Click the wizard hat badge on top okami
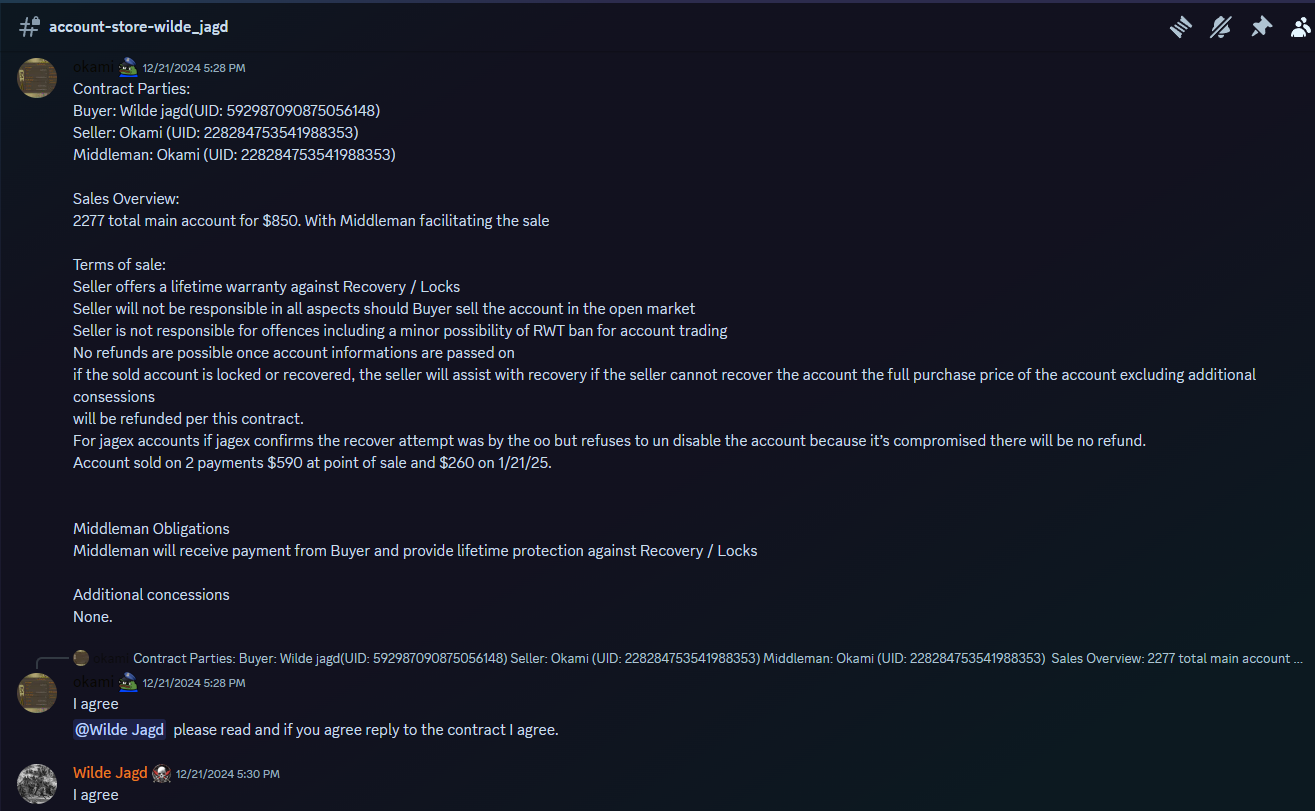This screenshot has width=1315, height=811. (128, 67)
